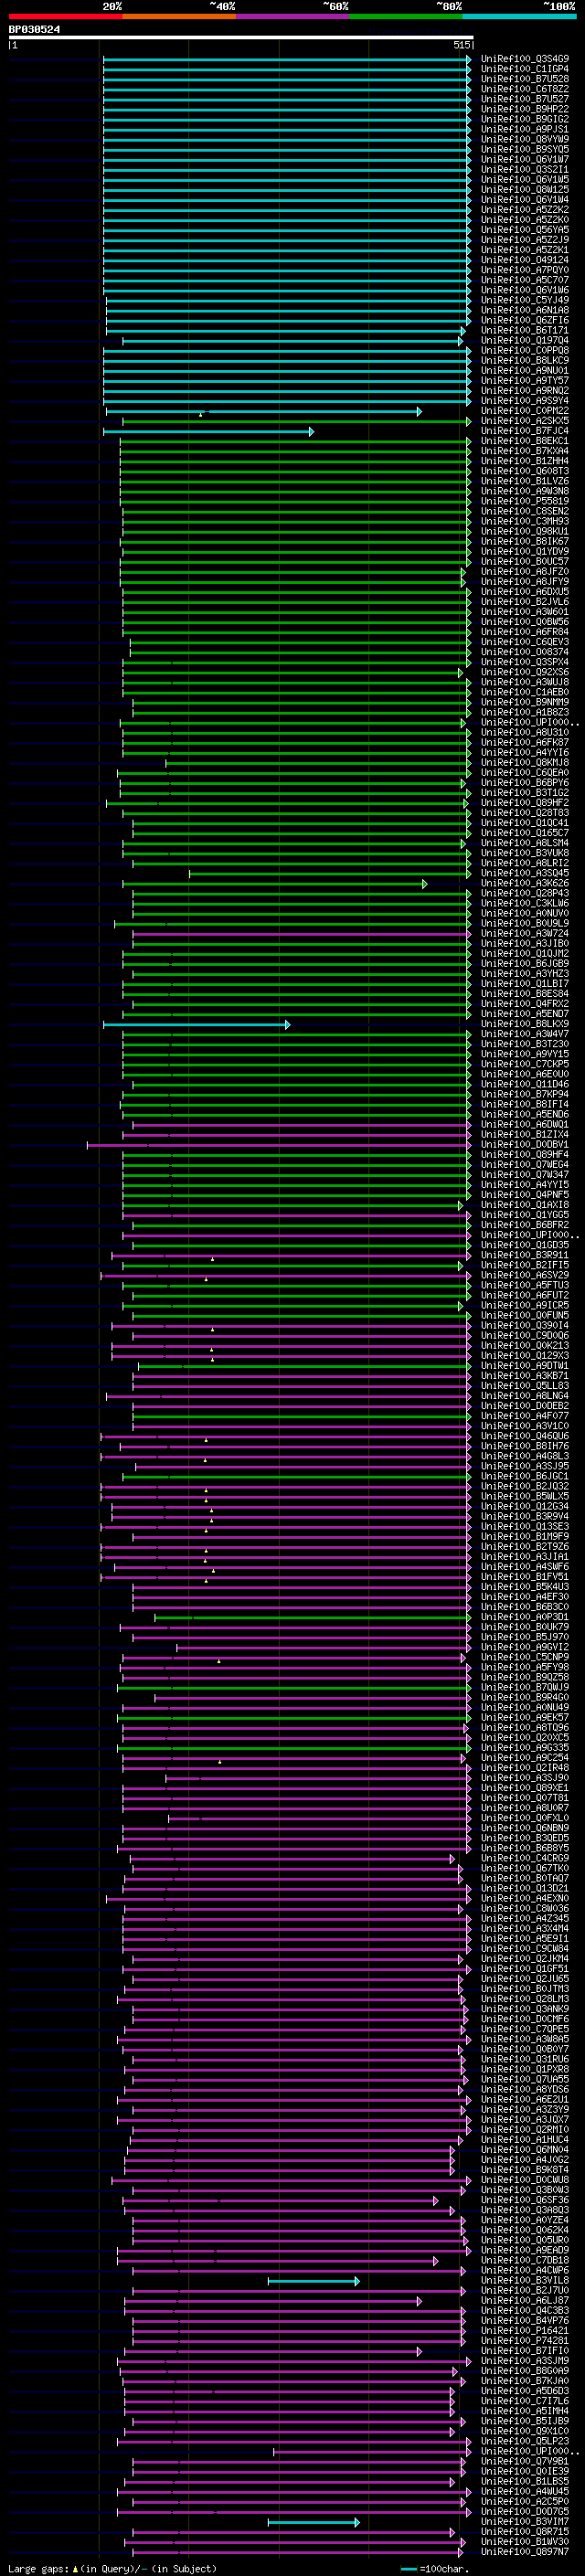
Task: Click the Large gaps legend text
Action: pyautogui.click(x=113, y=2569)
